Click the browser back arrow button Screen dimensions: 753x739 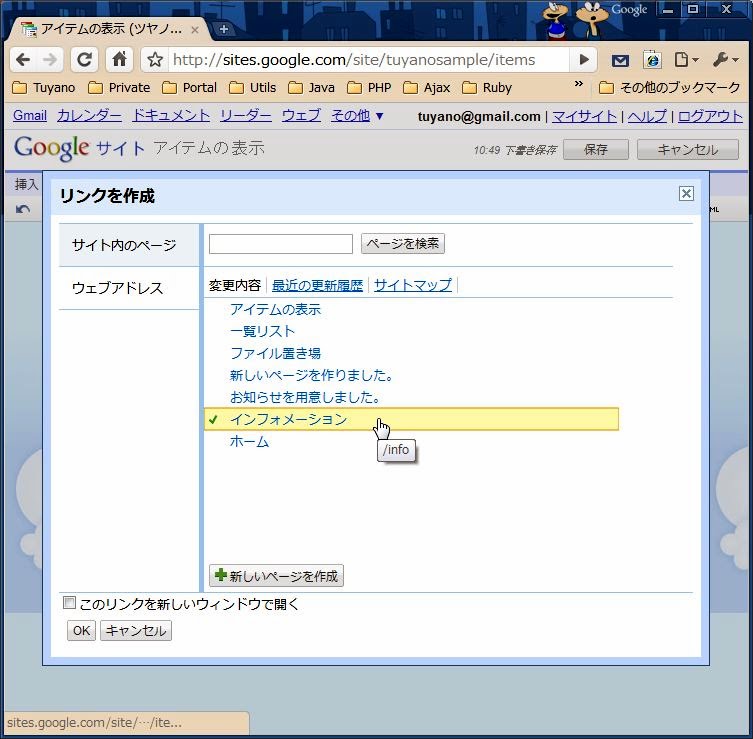(23, 59)
